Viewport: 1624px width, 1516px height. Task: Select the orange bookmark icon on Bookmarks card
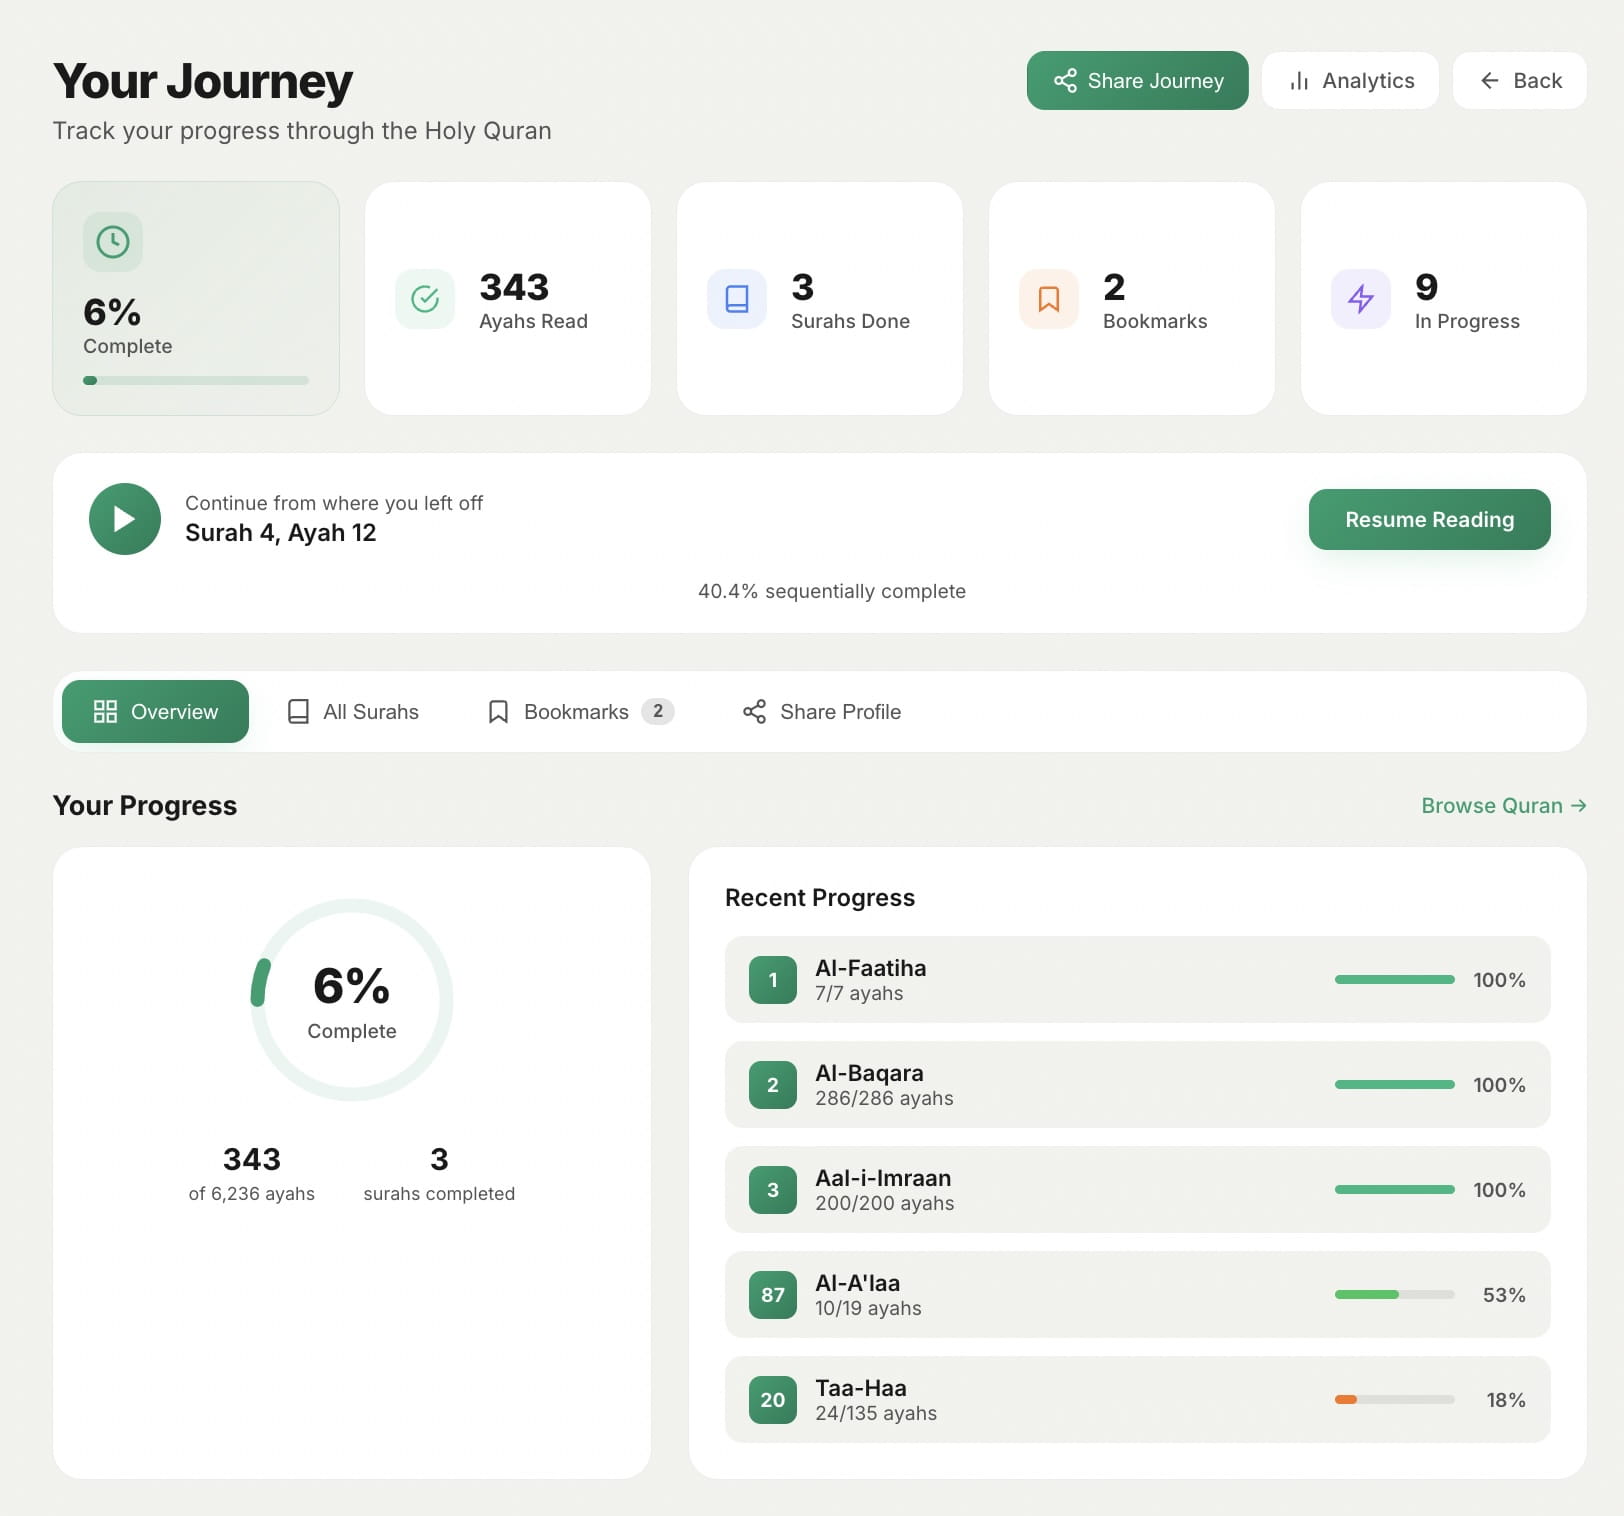click(x=1048, y=299)
